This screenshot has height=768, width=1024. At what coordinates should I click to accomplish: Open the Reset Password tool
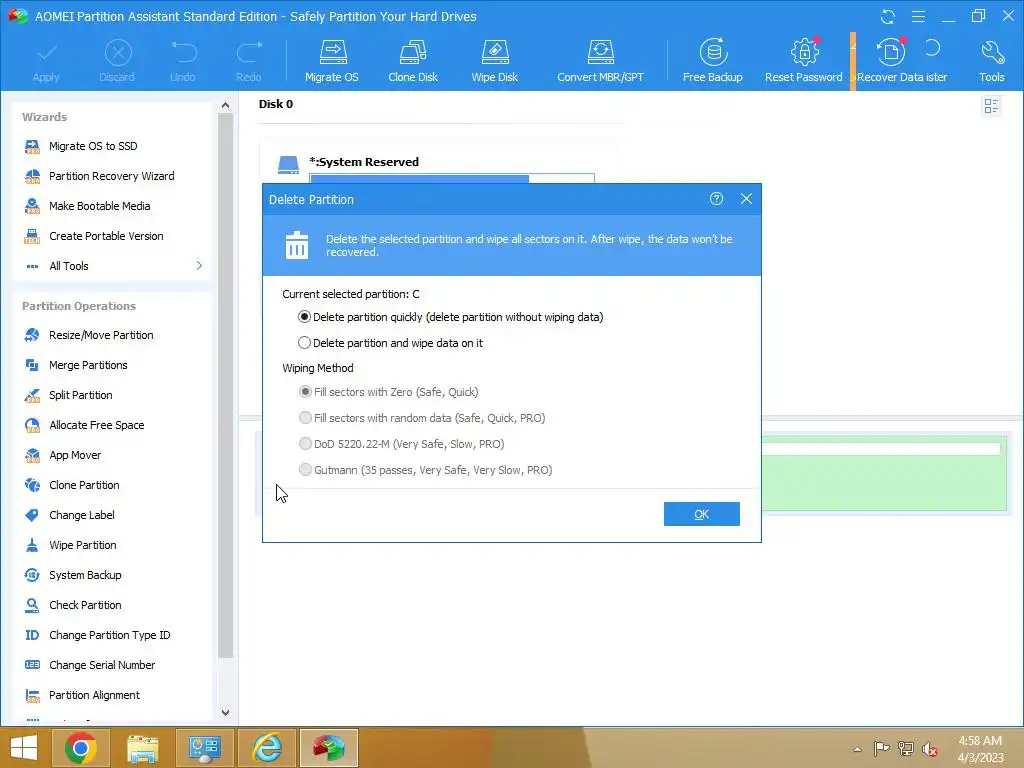tap(804, 61)
